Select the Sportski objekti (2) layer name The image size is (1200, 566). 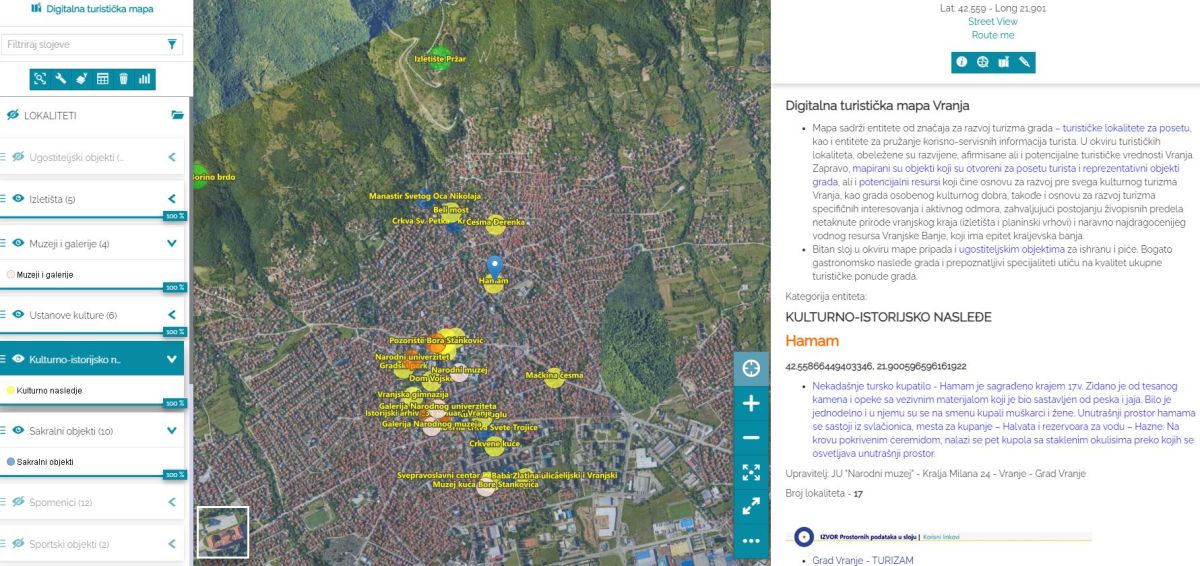coord(70,544)
